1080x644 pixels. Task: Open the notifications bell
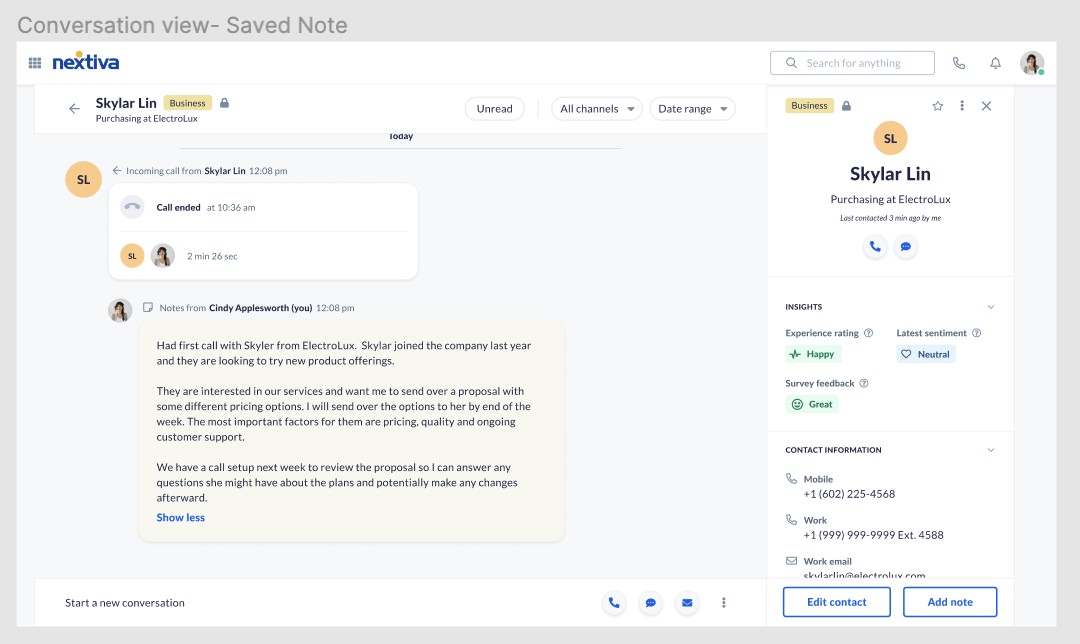995,63
